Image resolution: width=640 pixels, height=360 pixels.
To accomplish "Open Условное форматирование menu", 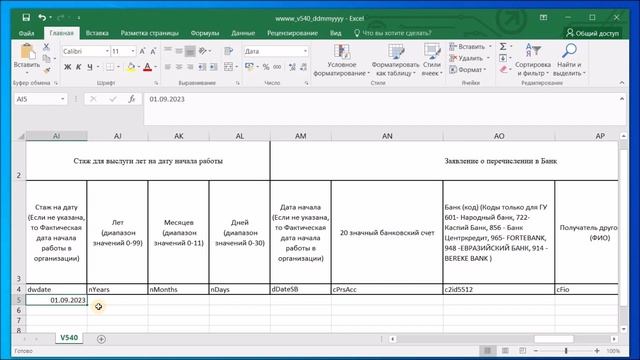I will pos(342,60).
